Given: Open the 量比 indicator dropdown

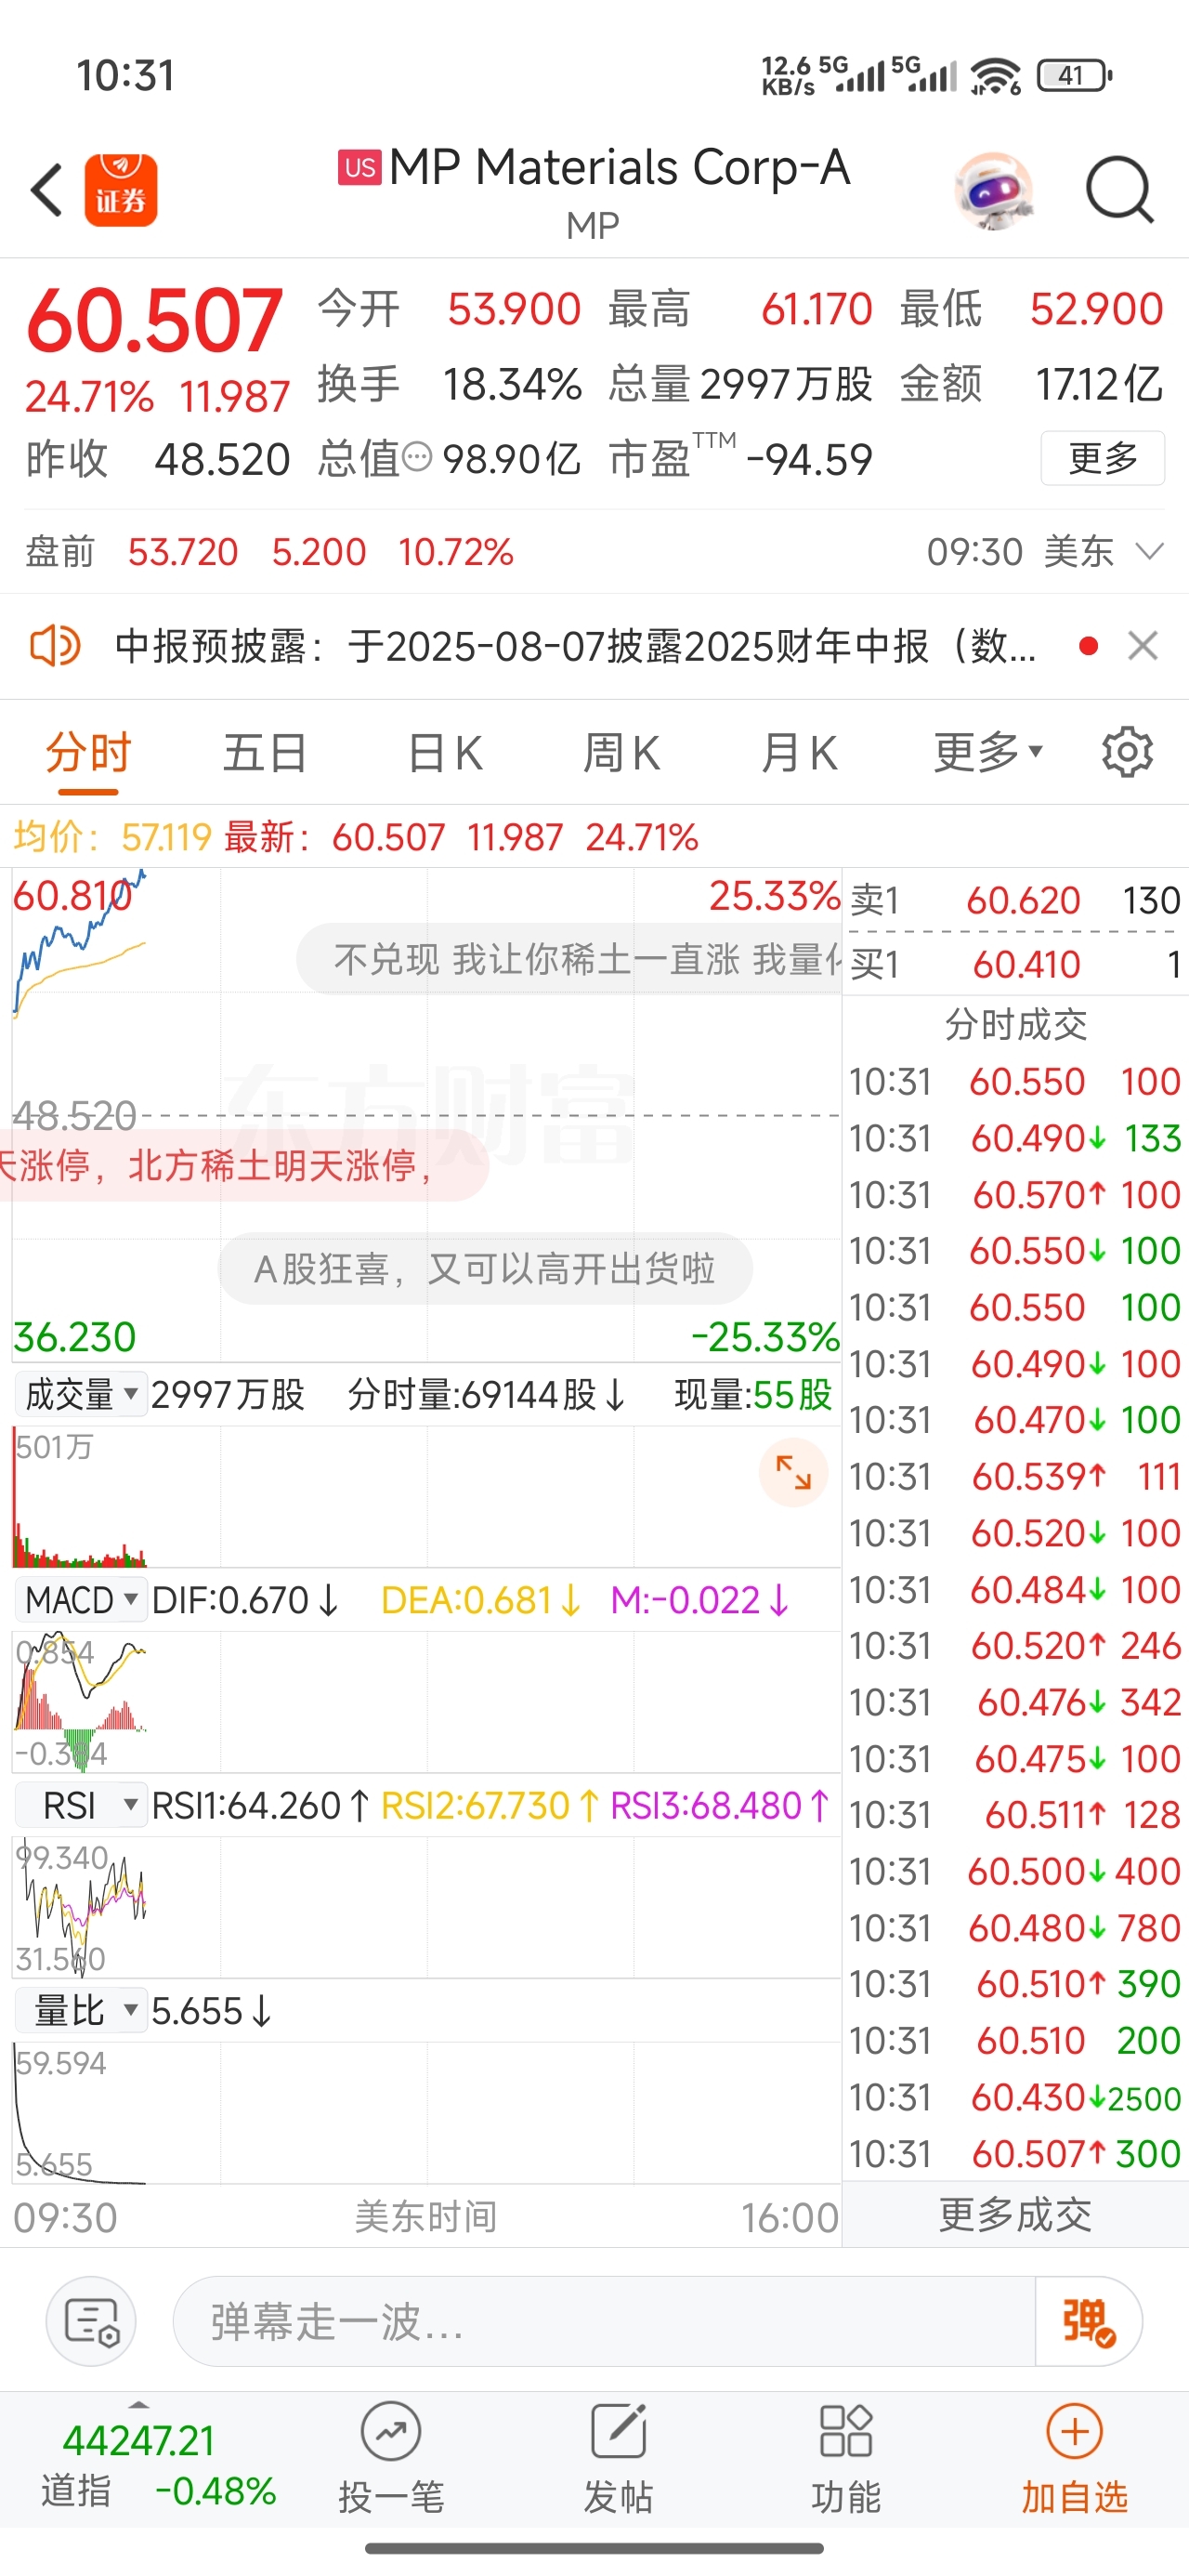Looking at the screenshot, I should (81, 2011).
